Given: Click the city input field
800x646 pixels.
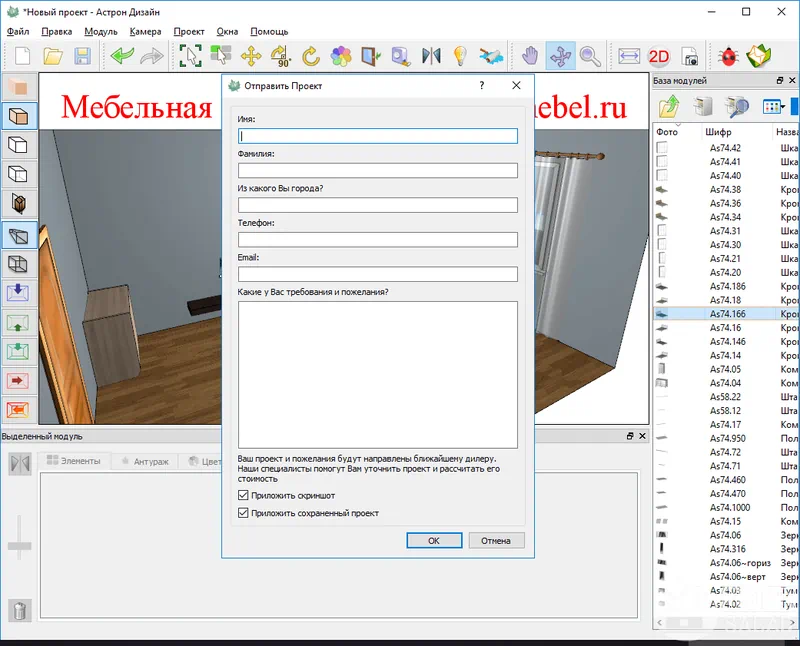Looking at the screenshot, I should tap(378, 205).
